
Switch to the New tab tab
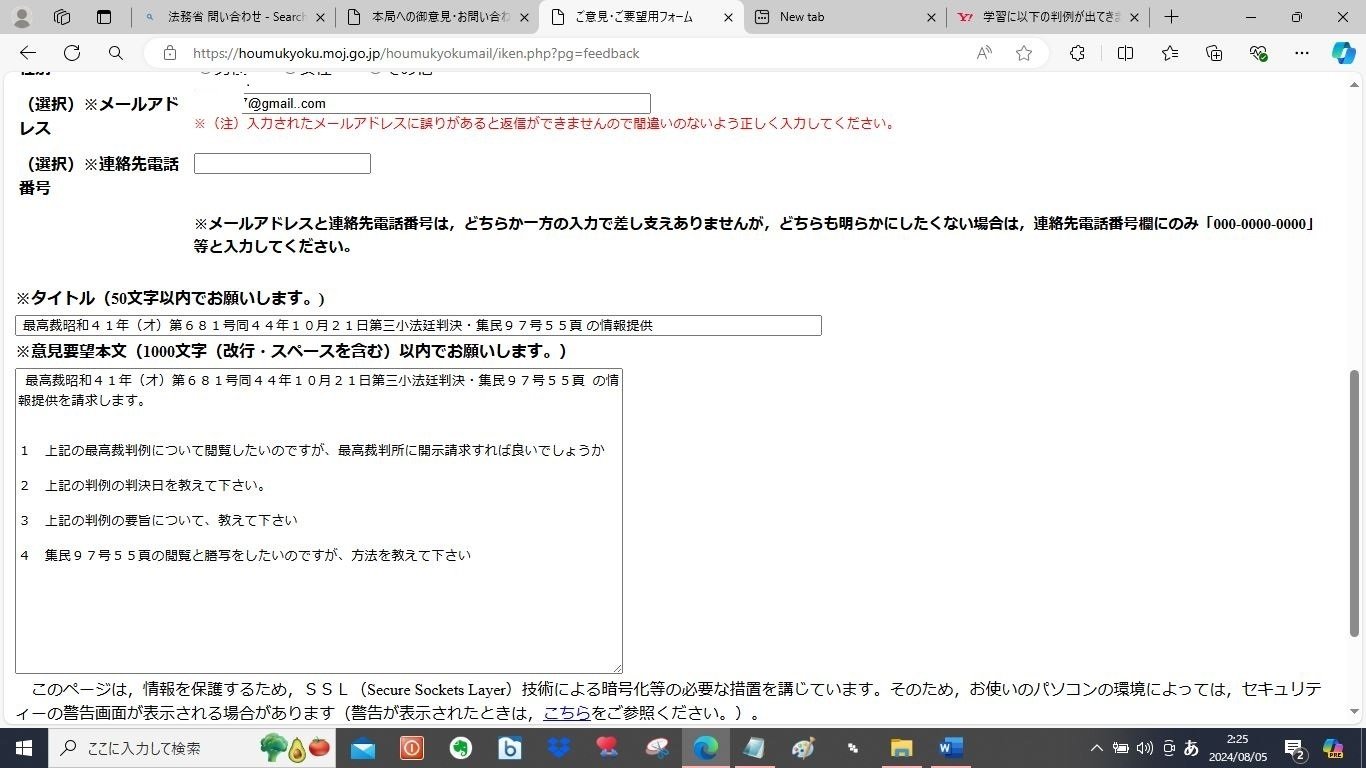point(845,17)
